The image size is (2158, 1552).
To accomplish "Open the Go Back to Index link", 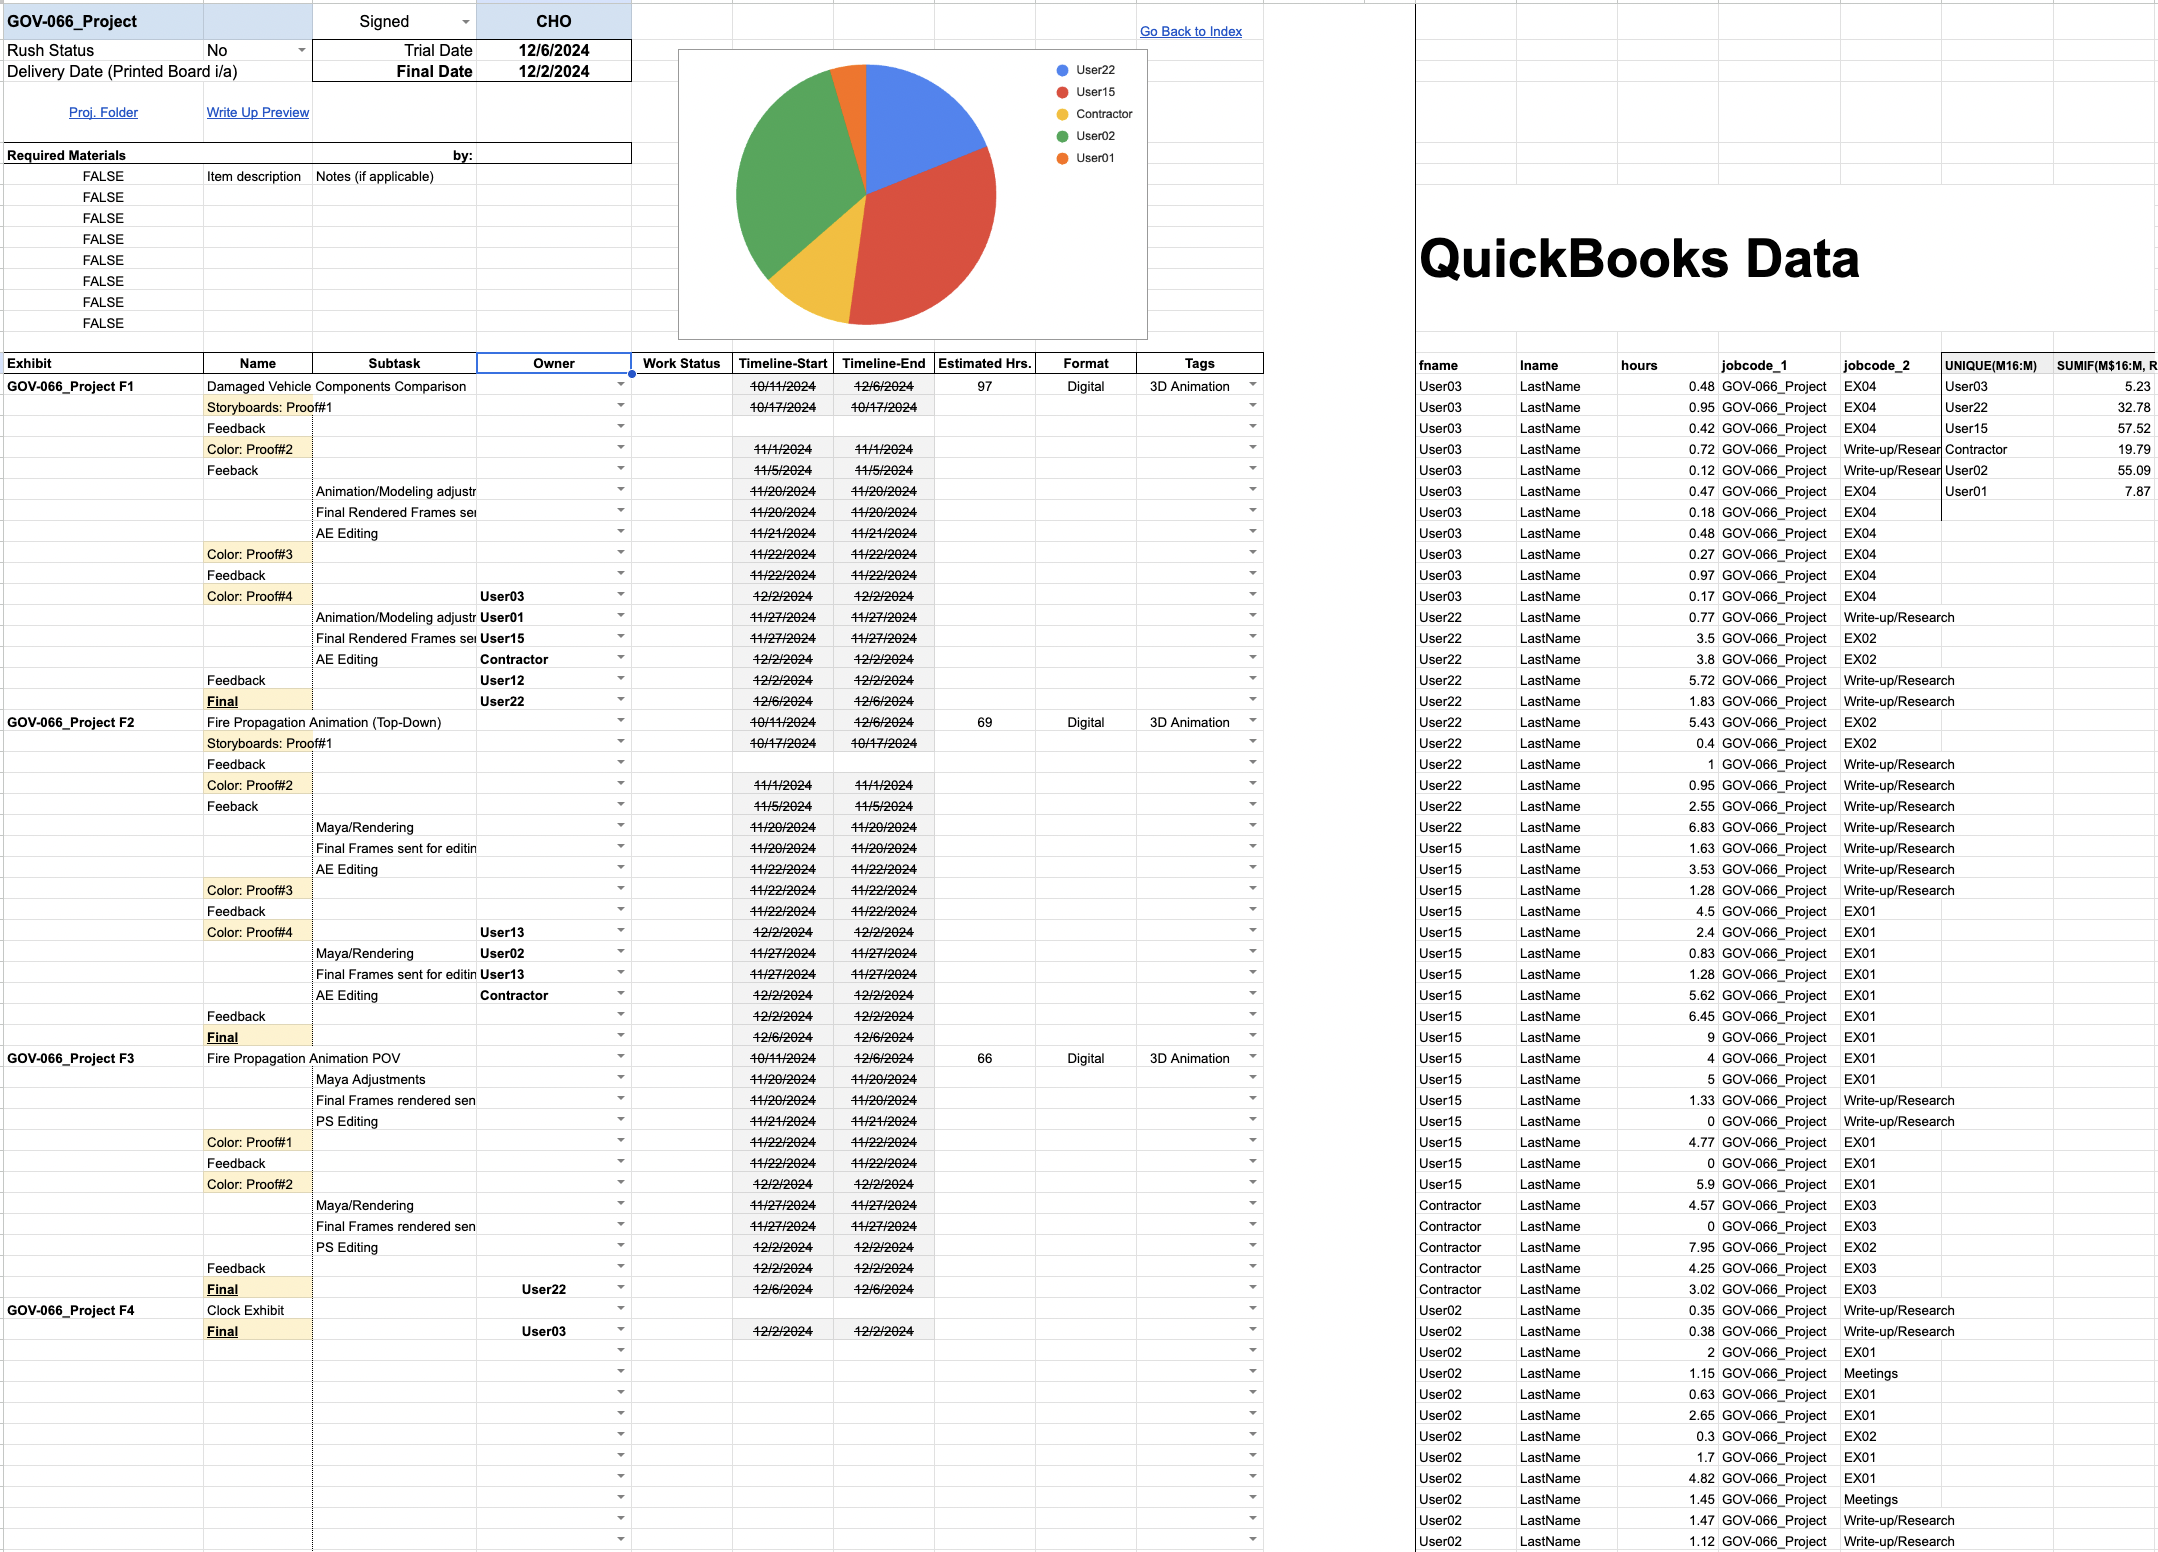I will click(1191, 31).
